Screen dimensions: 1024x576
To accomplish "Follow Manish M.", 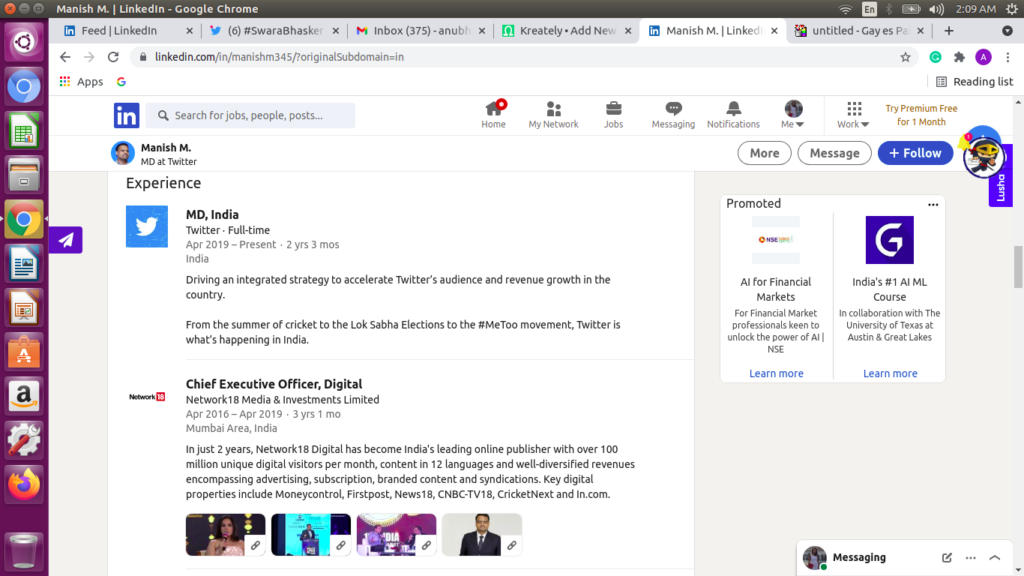I will point(915,153).
